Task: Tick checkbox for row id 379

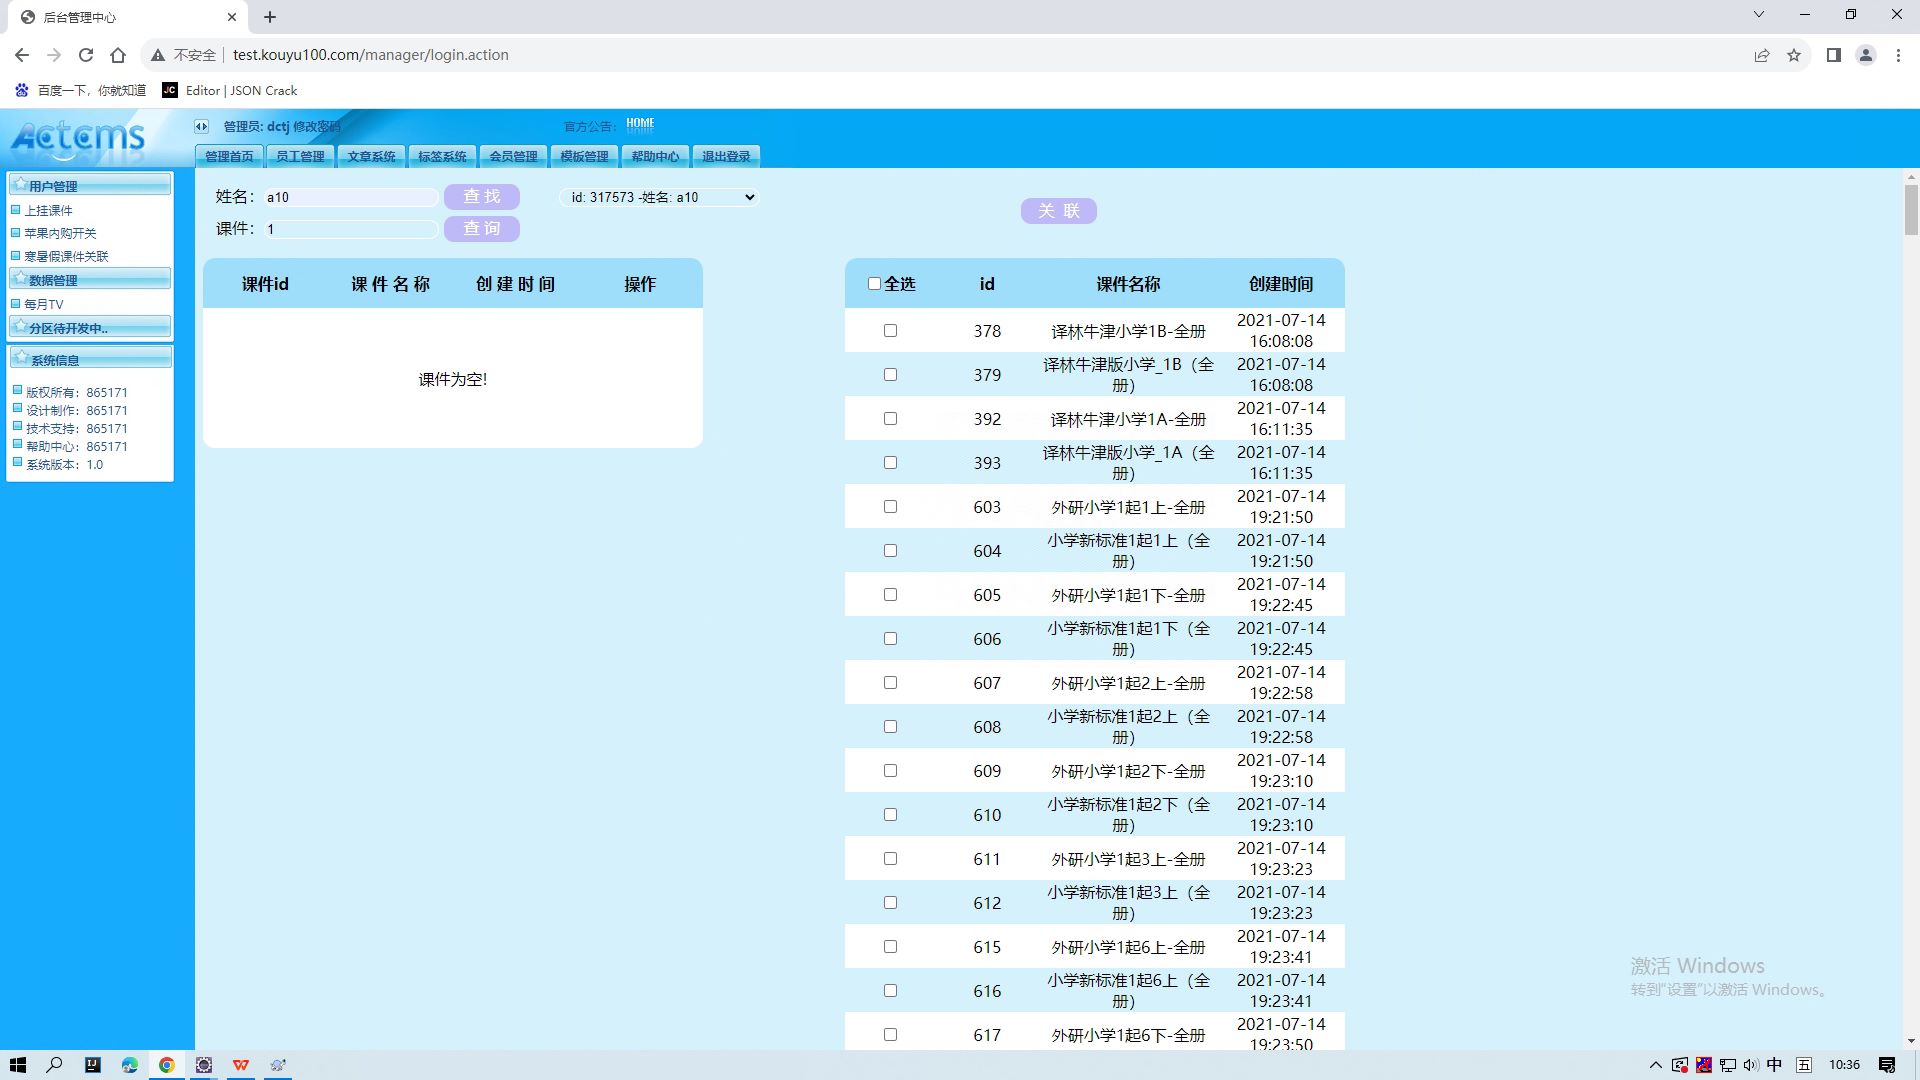Action: coord(890,375)
